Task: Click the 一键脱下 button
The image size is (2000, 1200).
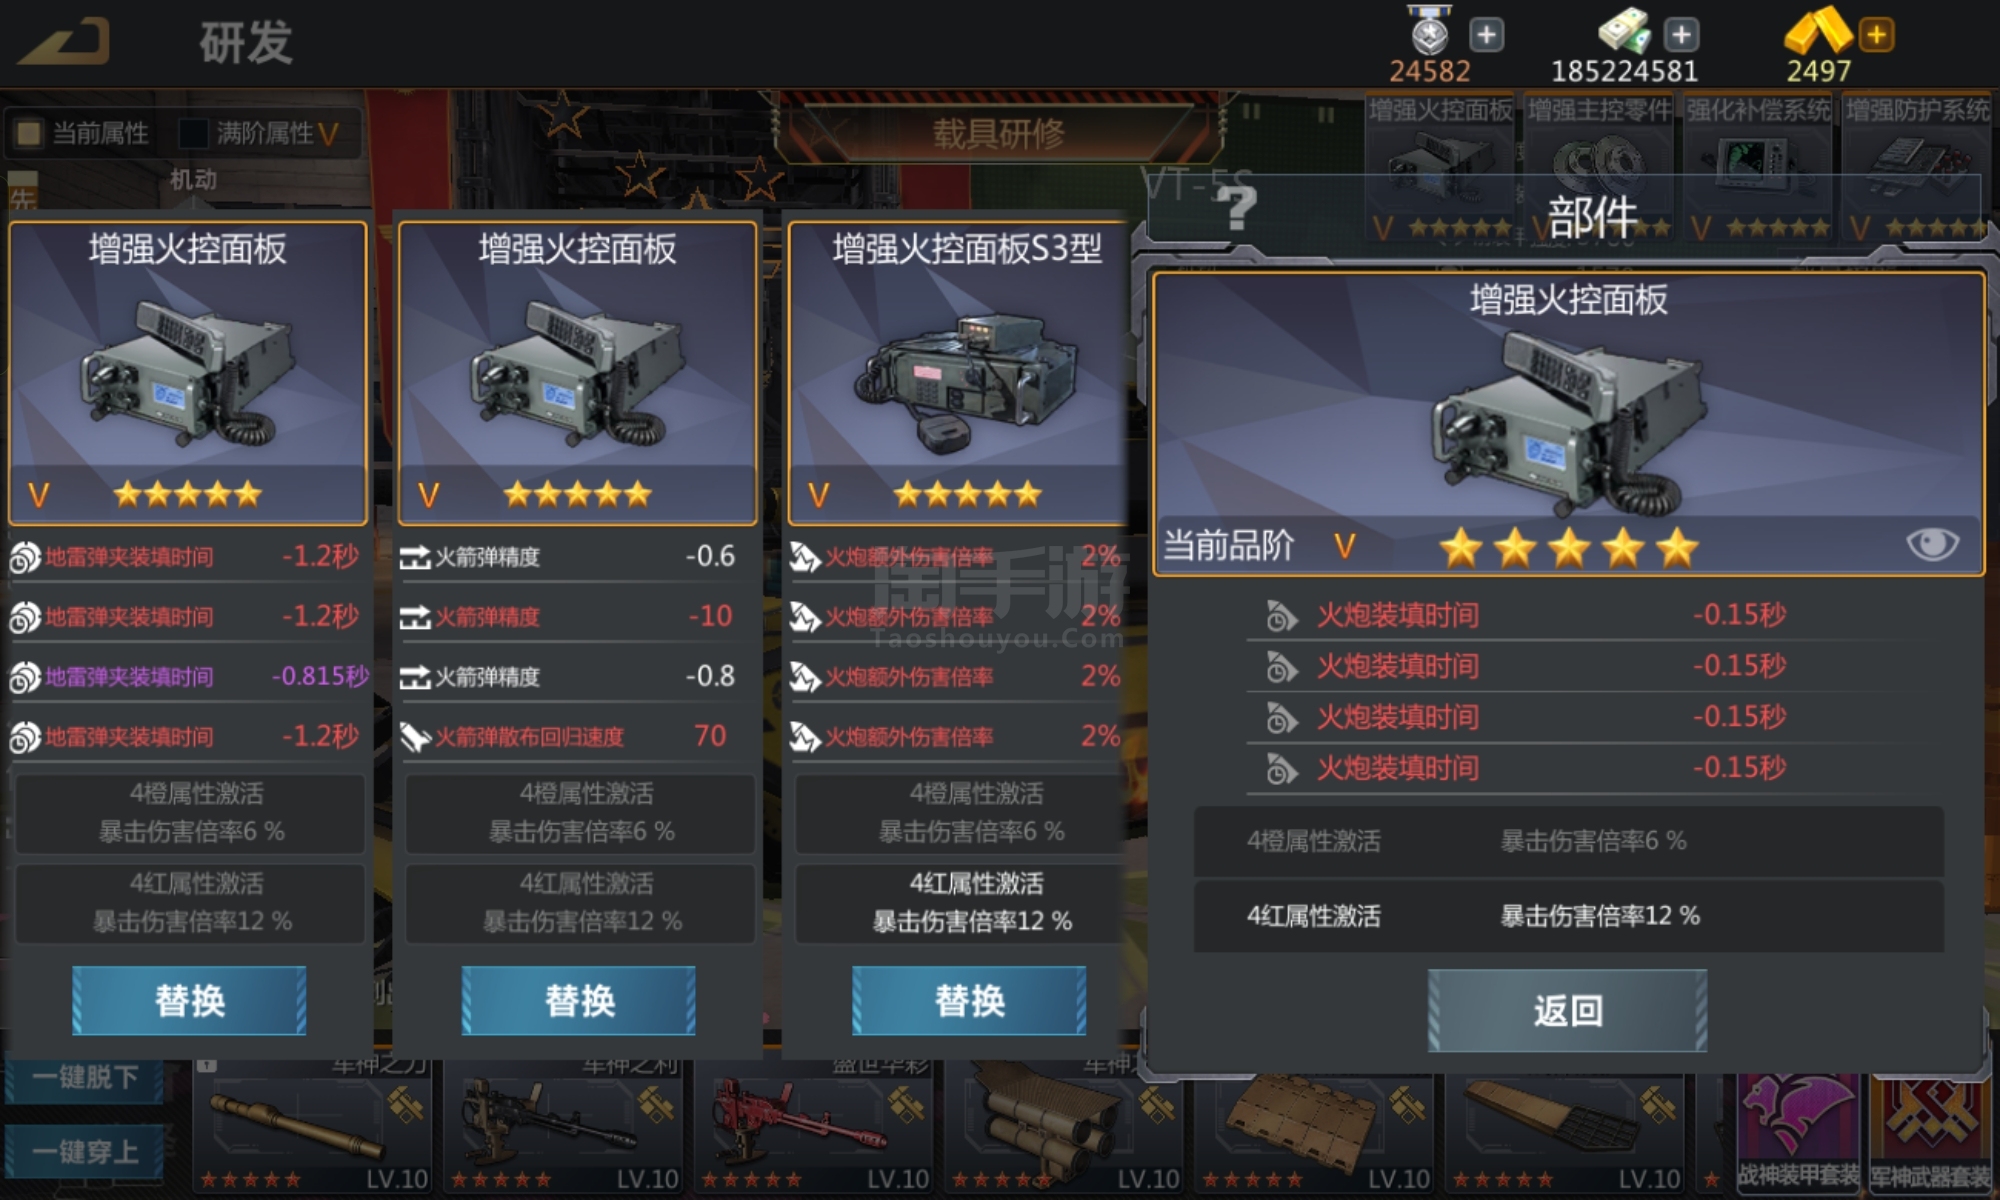Action: tap(84, 1078)
